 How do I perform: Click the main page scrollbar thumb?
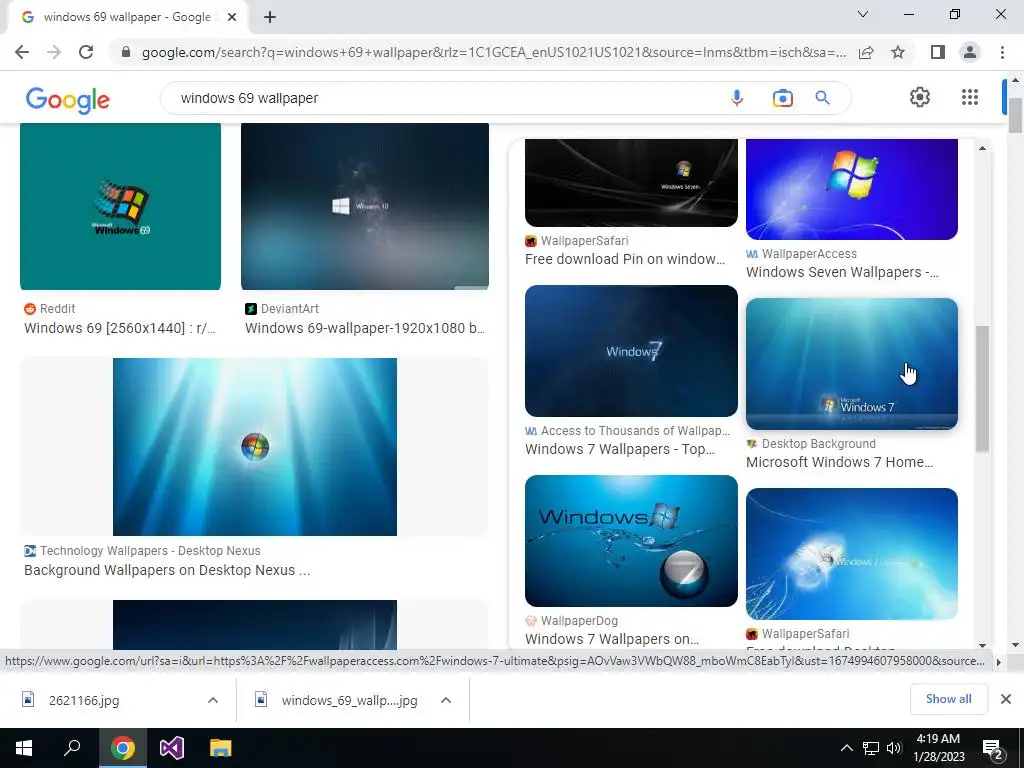1015,115
